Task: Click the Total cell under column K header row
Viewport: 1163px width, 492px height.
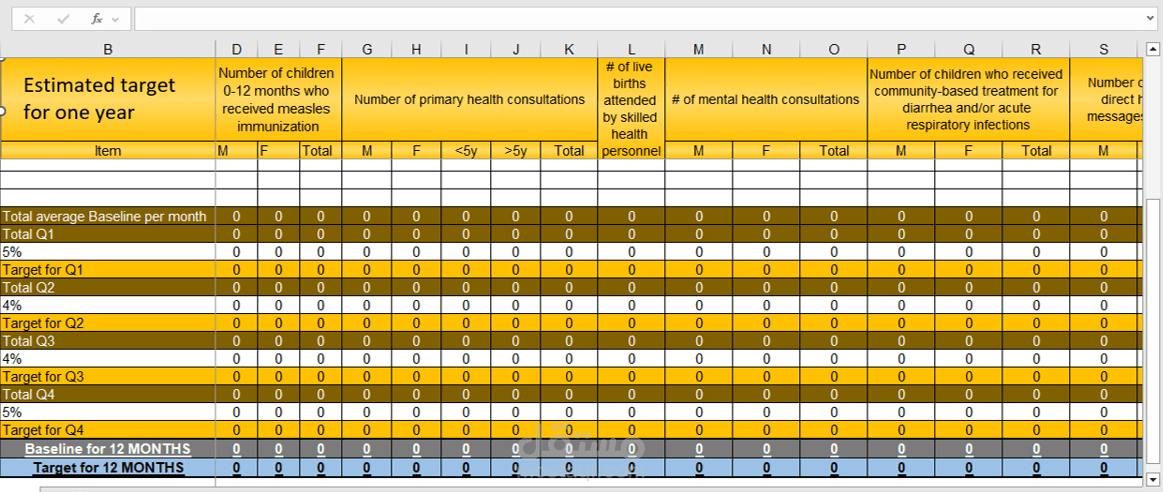Action: click(569, 151)
